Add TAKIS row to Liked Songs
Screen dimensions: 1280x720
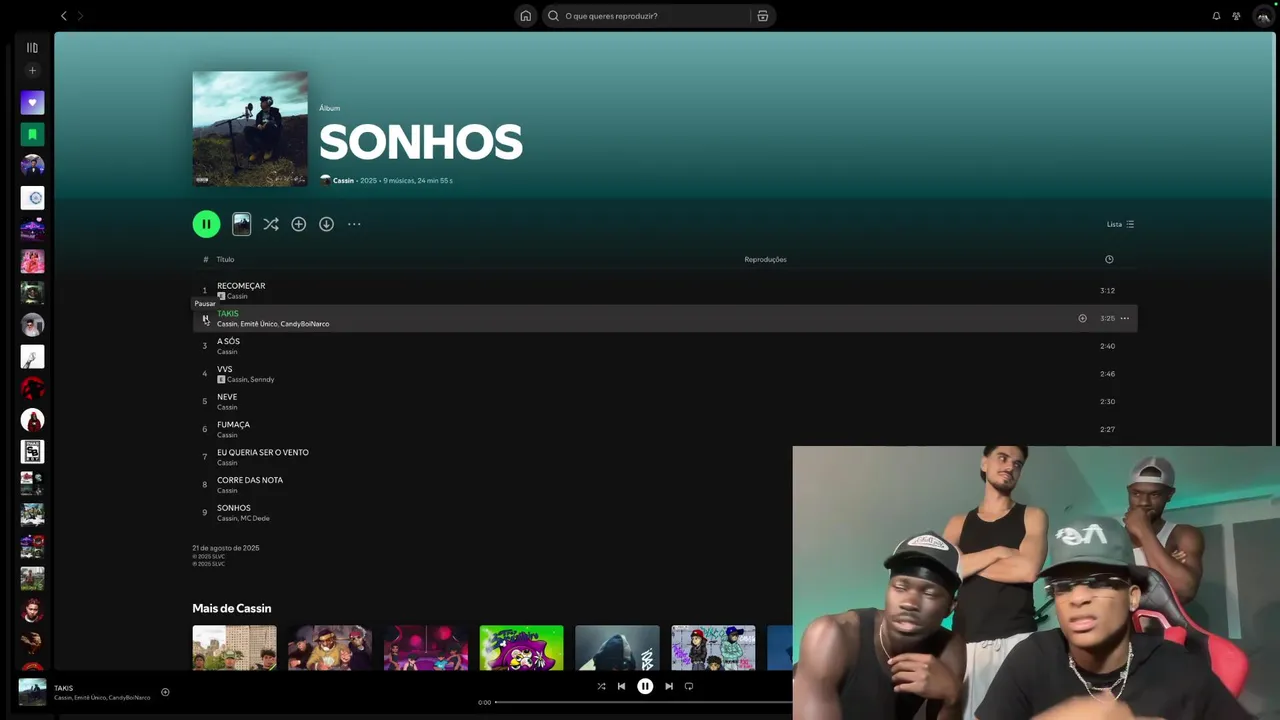(1082, 318)
